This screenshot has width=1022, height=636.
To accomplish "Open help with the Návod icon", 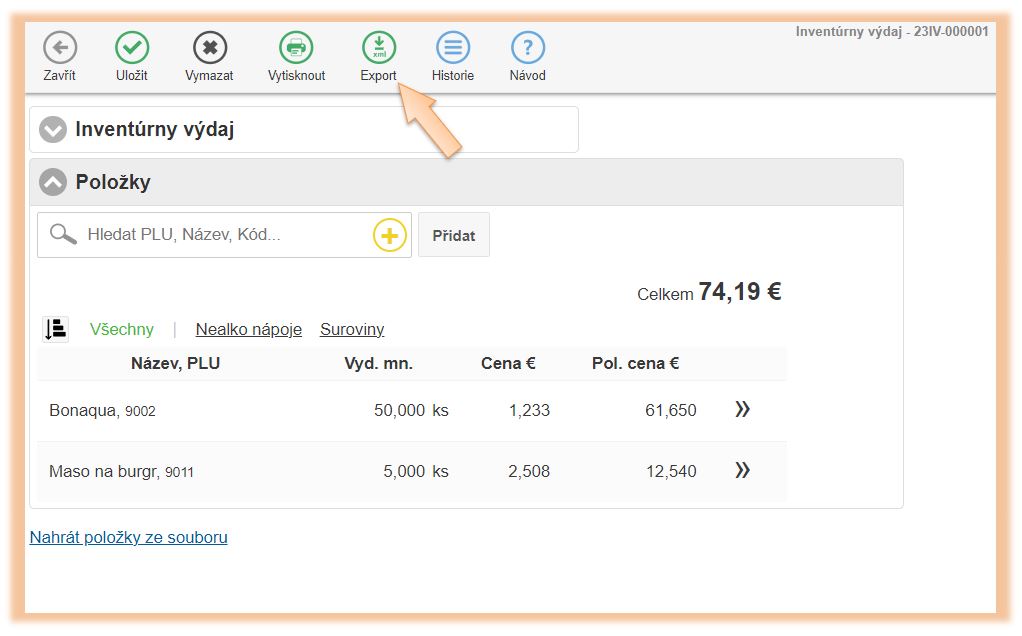I will coord(528,48).
